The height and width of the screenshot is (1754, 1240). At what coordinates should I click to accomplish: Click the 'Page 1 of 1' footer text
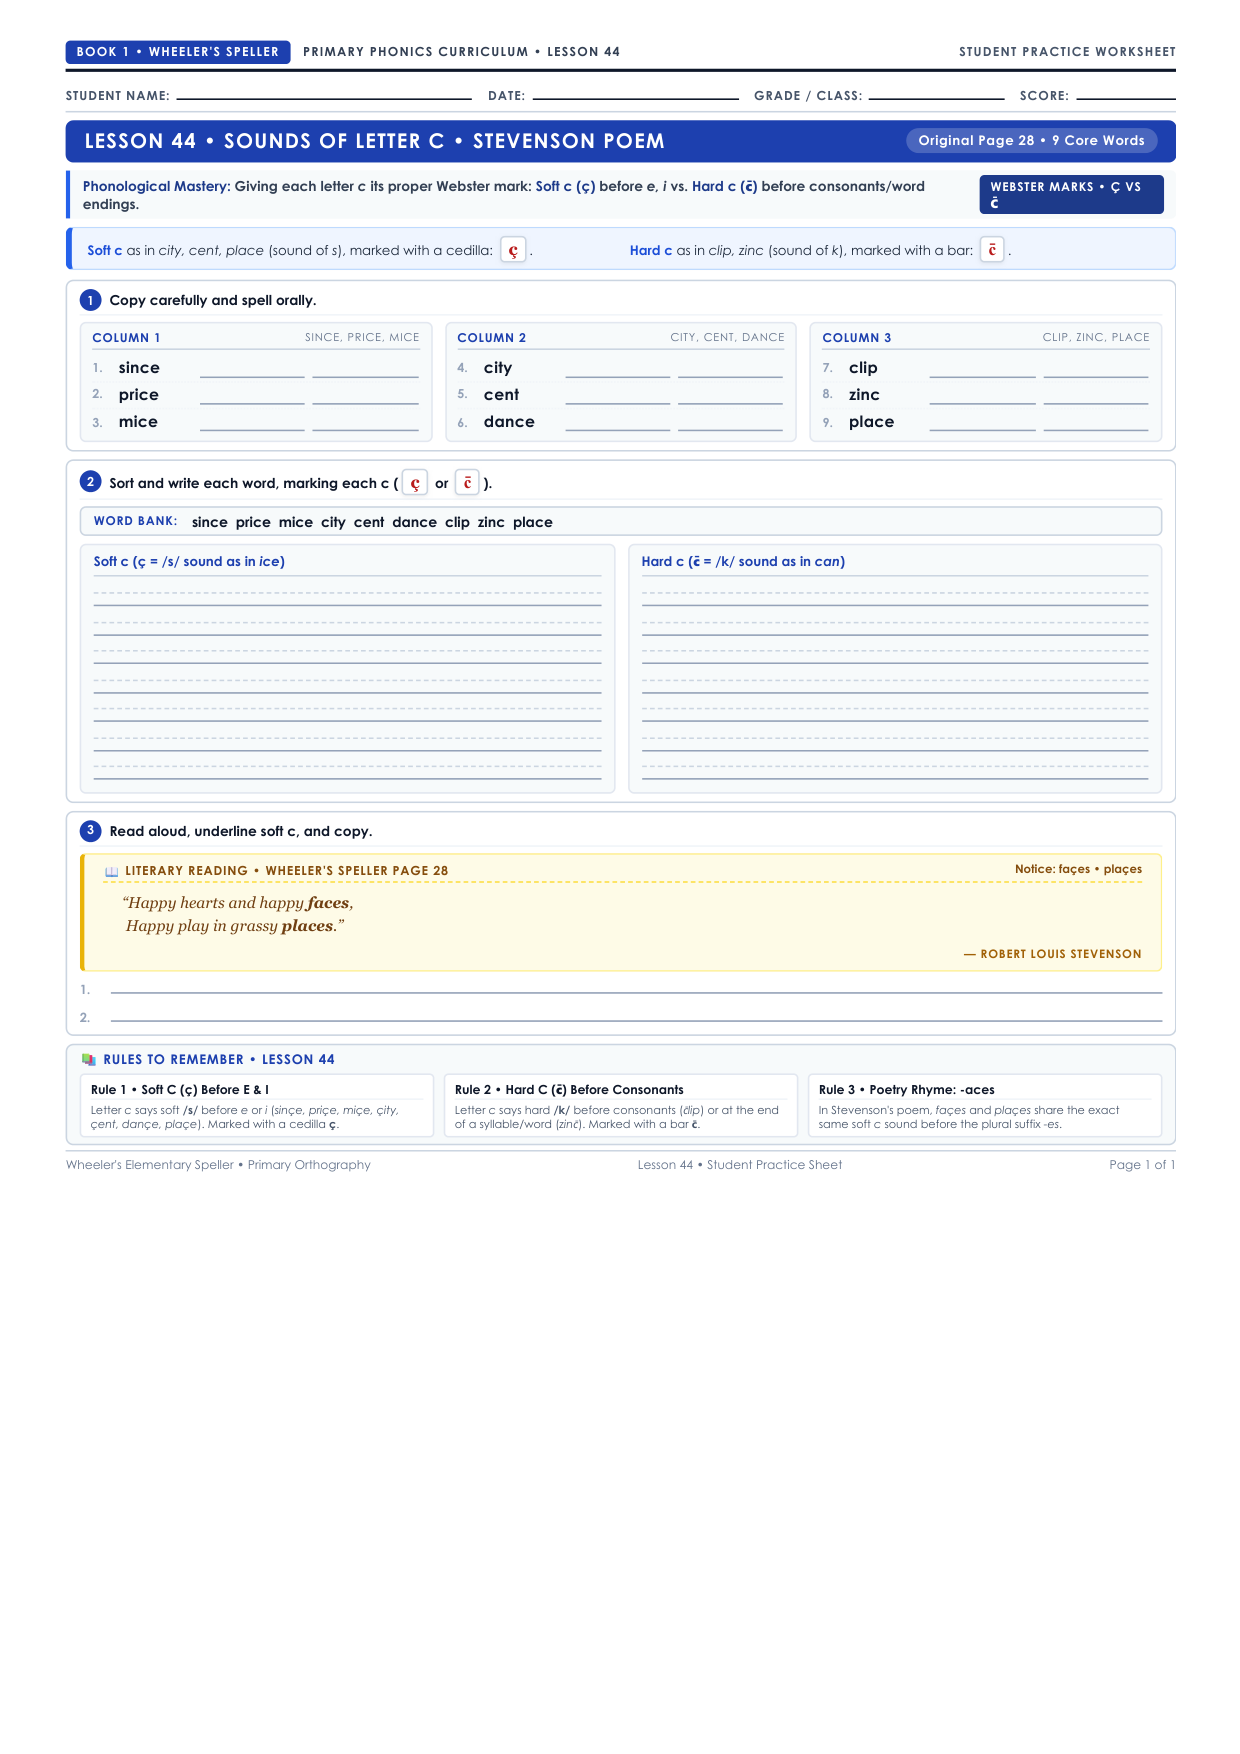pyautogui.click(x=1142, y=1165)
